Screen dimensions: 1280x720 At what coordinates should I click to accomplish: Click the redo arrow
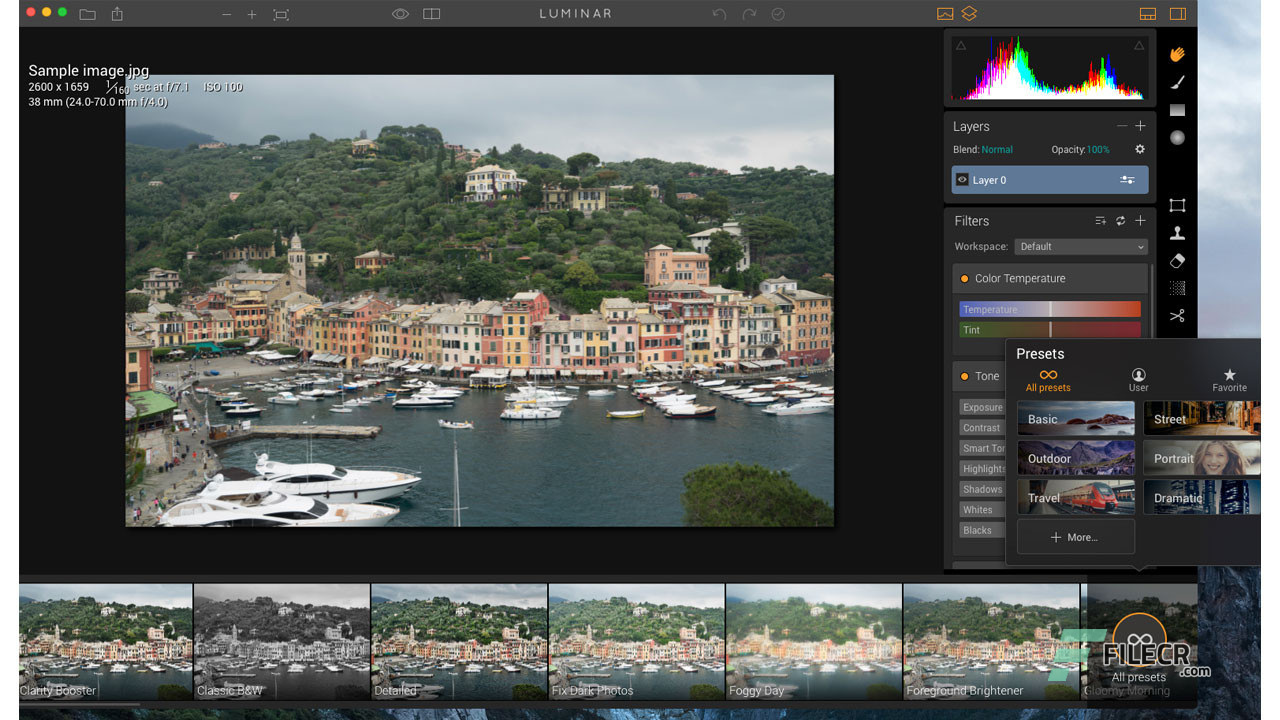tap(749, 14)
